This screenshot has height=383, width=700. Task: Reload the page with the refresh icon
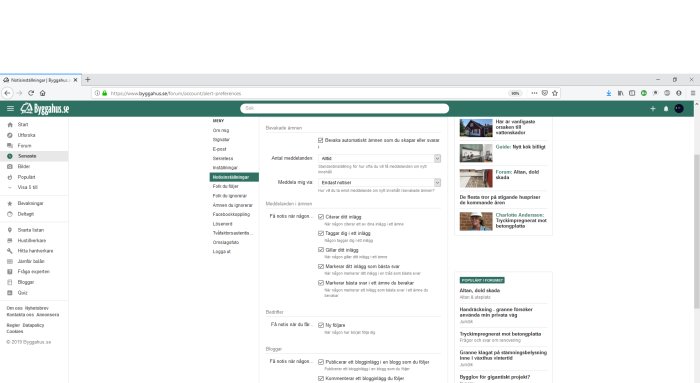click(31, 93)
